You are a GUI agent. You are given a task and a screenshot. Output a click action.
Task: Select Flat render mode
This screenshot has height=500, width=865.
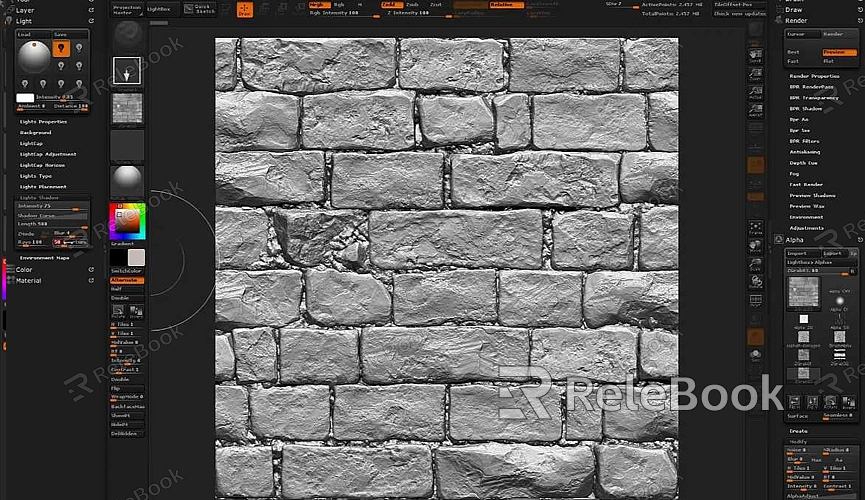(x=829, y=61)
